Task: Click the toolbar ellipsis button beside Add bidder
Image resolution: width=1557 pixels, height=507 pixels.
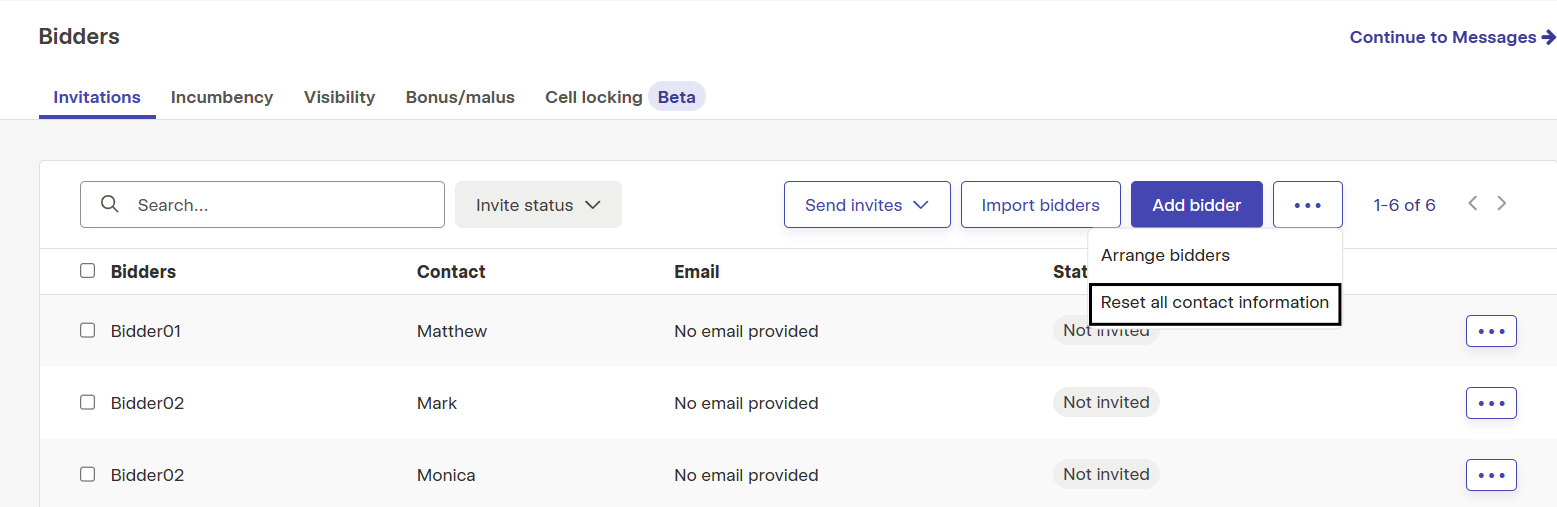Action: [x=1307, y=205]
